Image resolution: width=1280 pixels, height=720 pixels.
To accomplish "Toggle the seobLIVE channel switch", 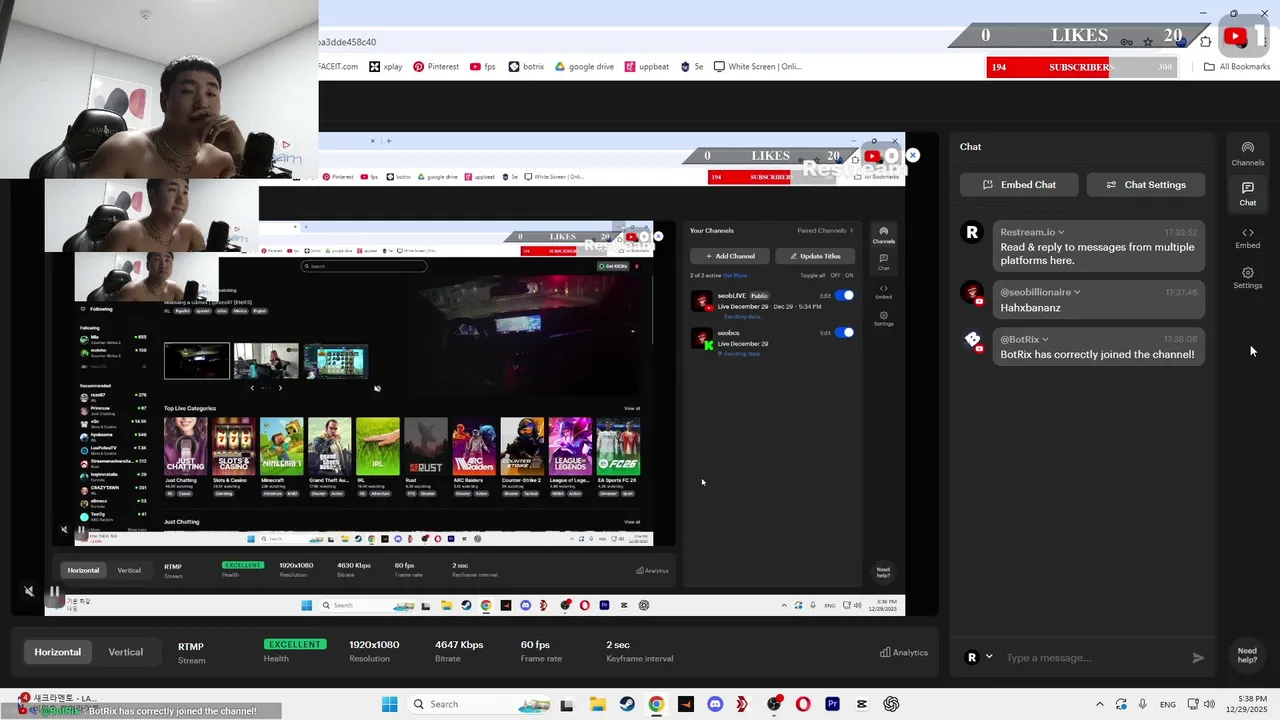I will [x=844, y=295].
